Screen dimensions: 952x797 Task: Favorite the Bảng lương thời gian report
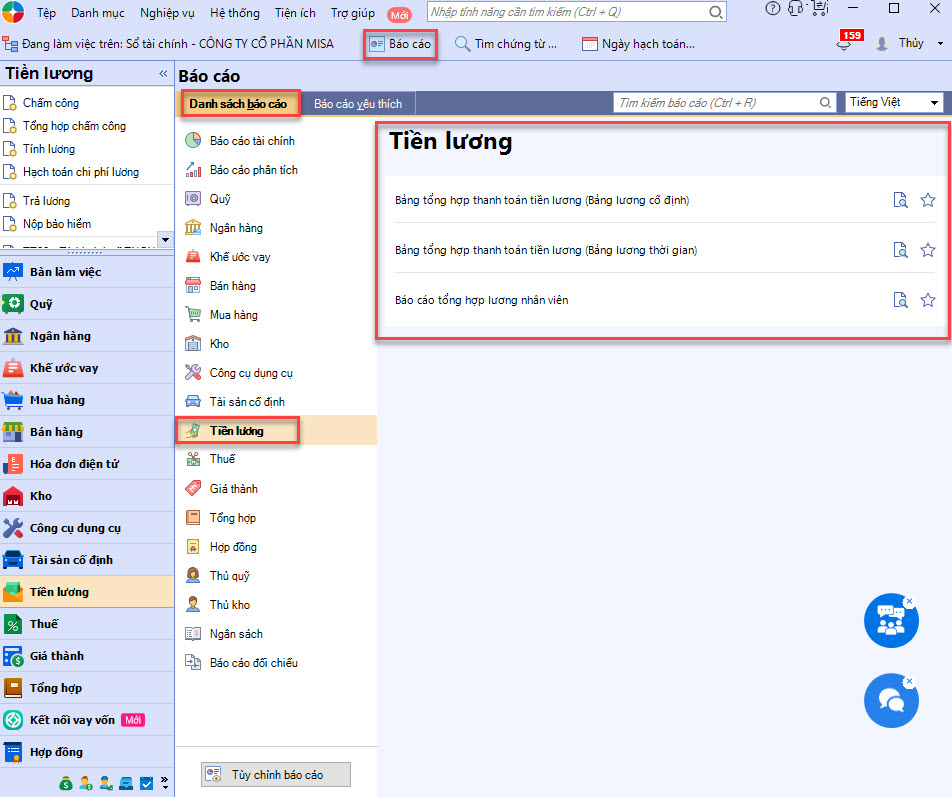(928, 250)
